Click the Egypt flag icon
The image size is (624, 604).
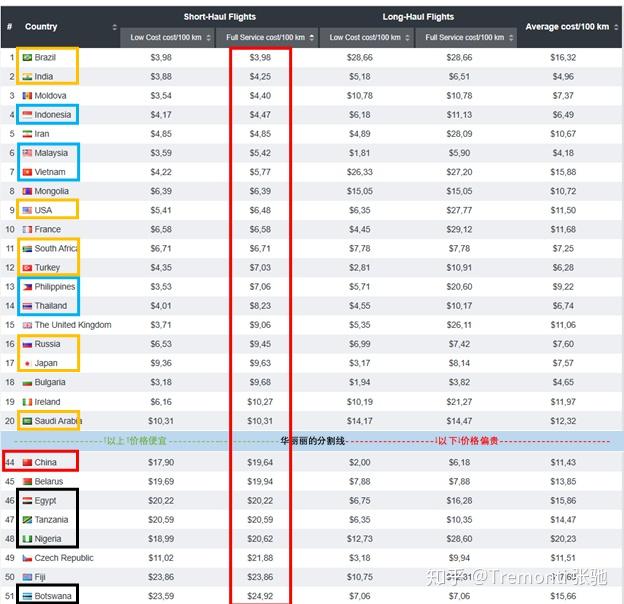[x=27, y=501]
